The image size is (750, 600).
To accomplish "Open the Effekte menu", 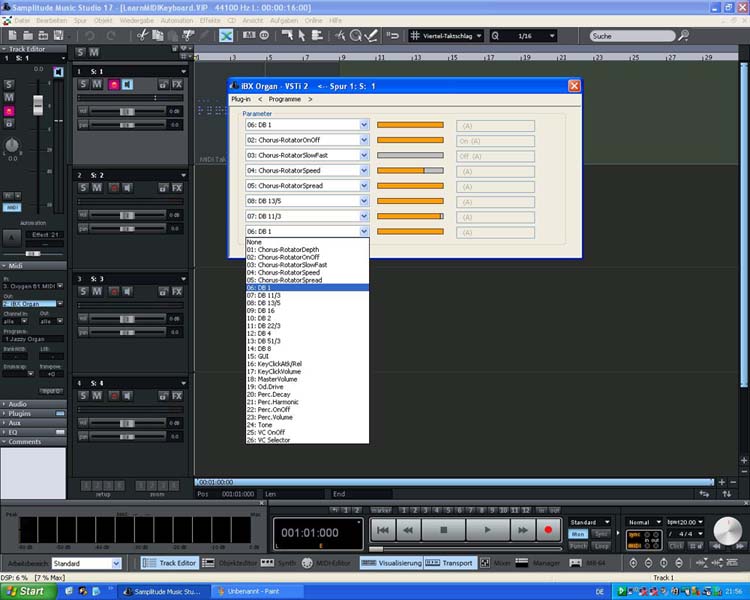I will point(210,21).
